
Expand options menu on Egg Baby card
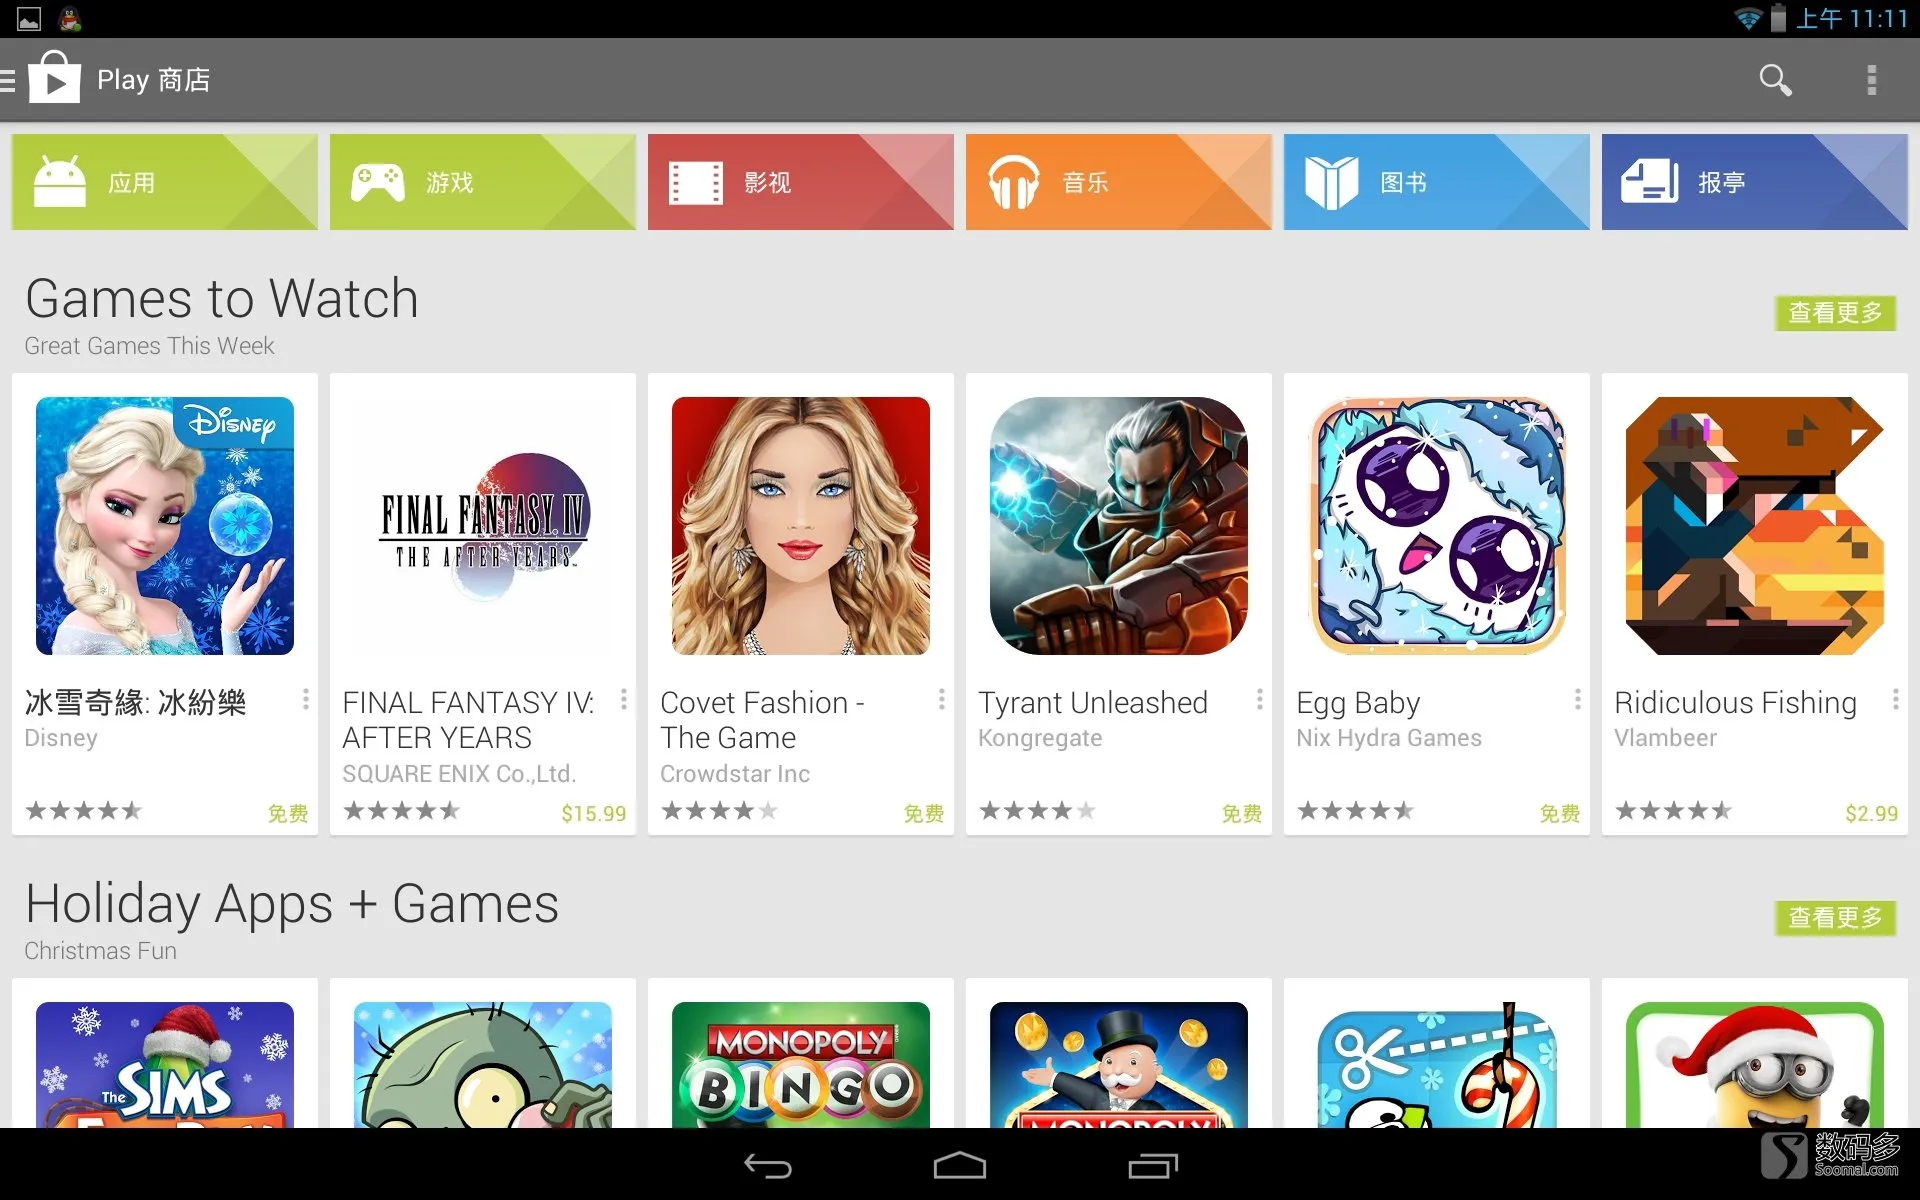(x=1577, y=699)
